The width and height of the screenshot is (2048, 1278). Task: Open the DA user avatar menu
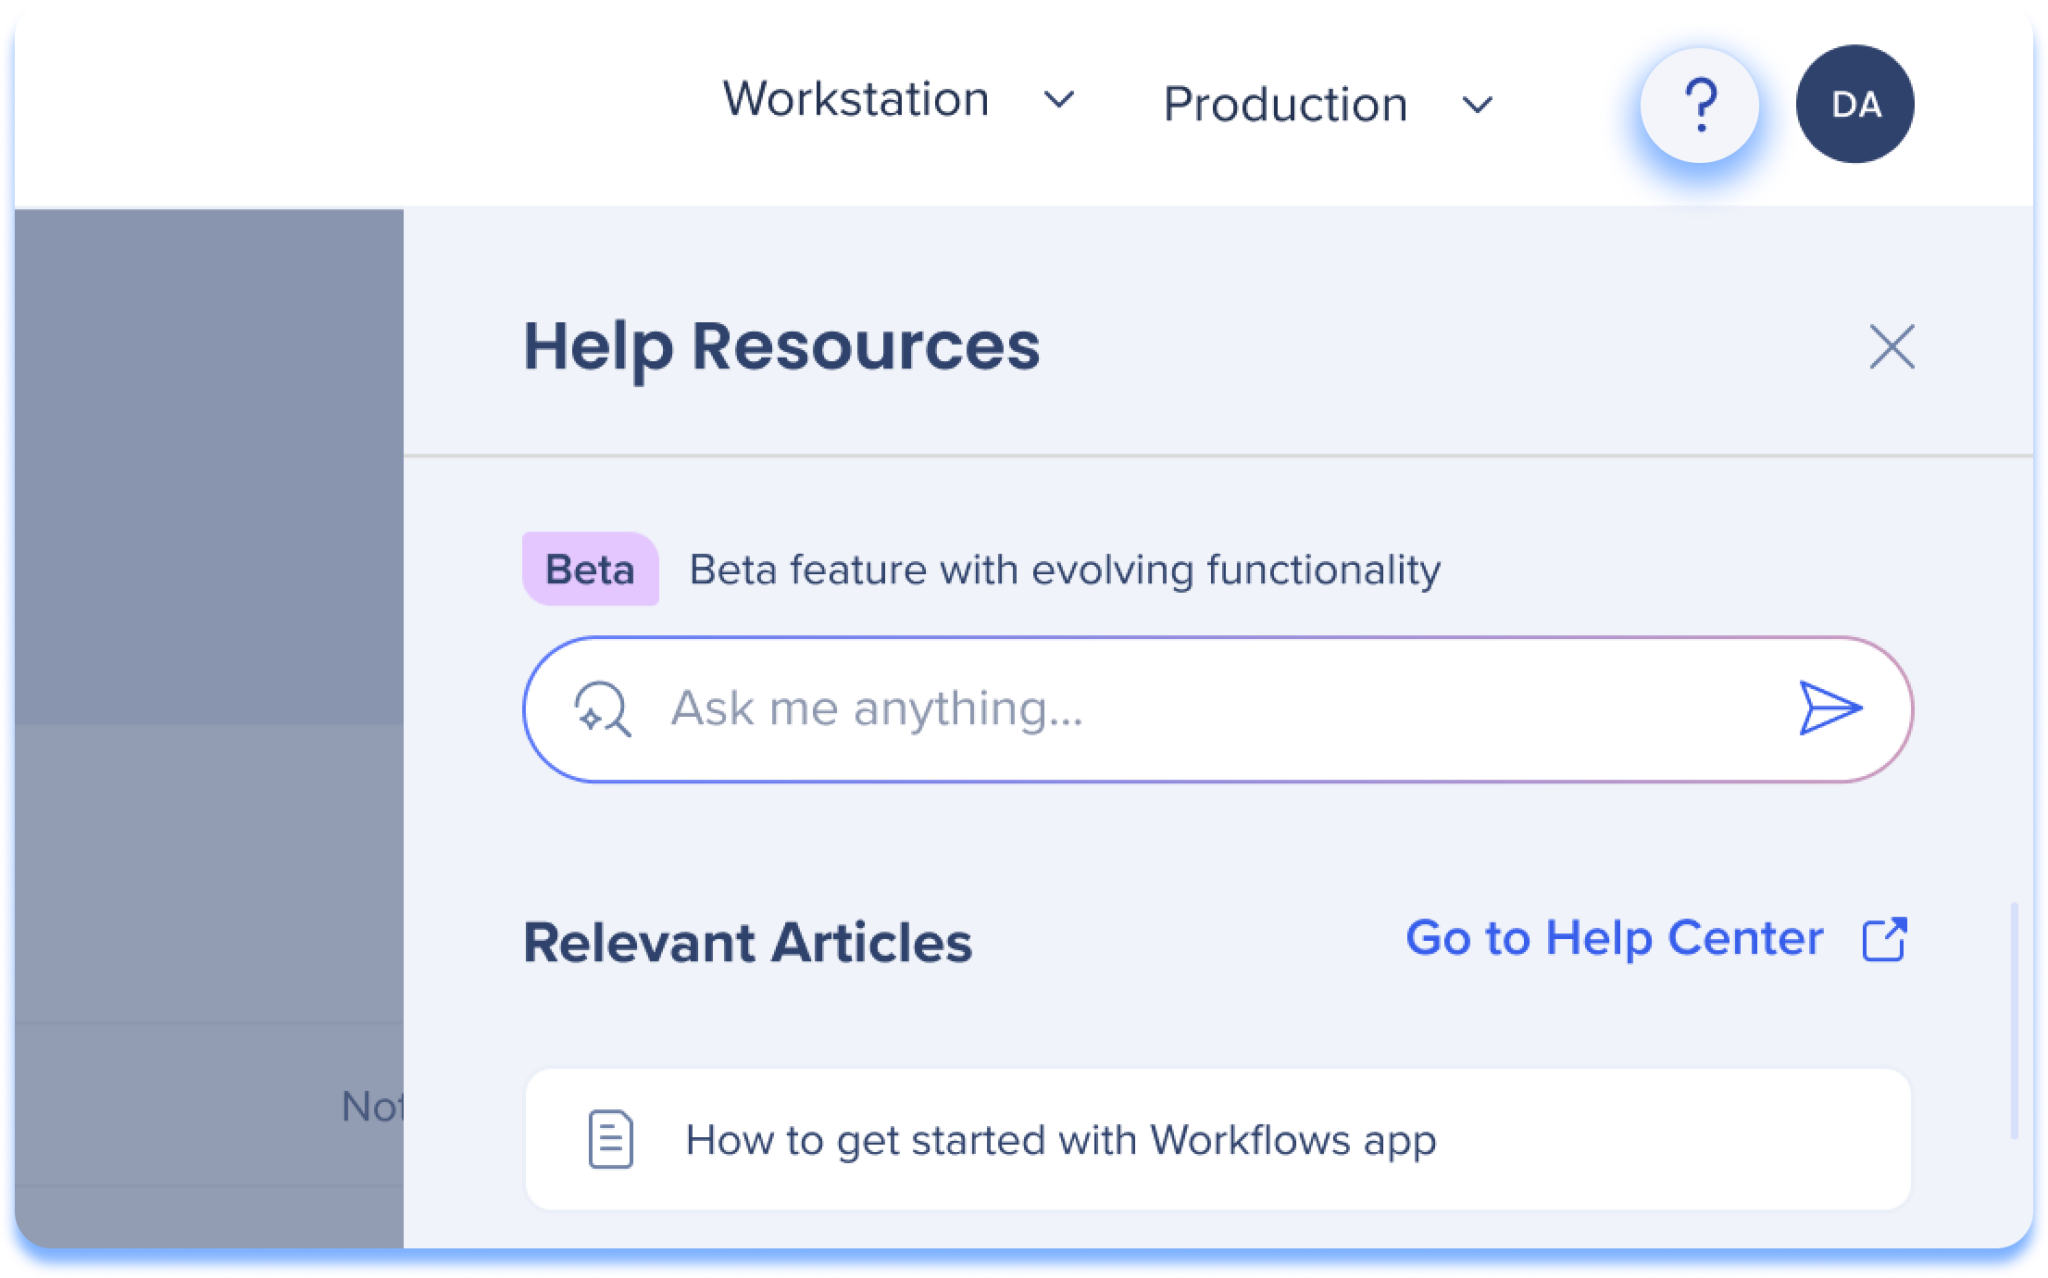(x=1855, y=104)
